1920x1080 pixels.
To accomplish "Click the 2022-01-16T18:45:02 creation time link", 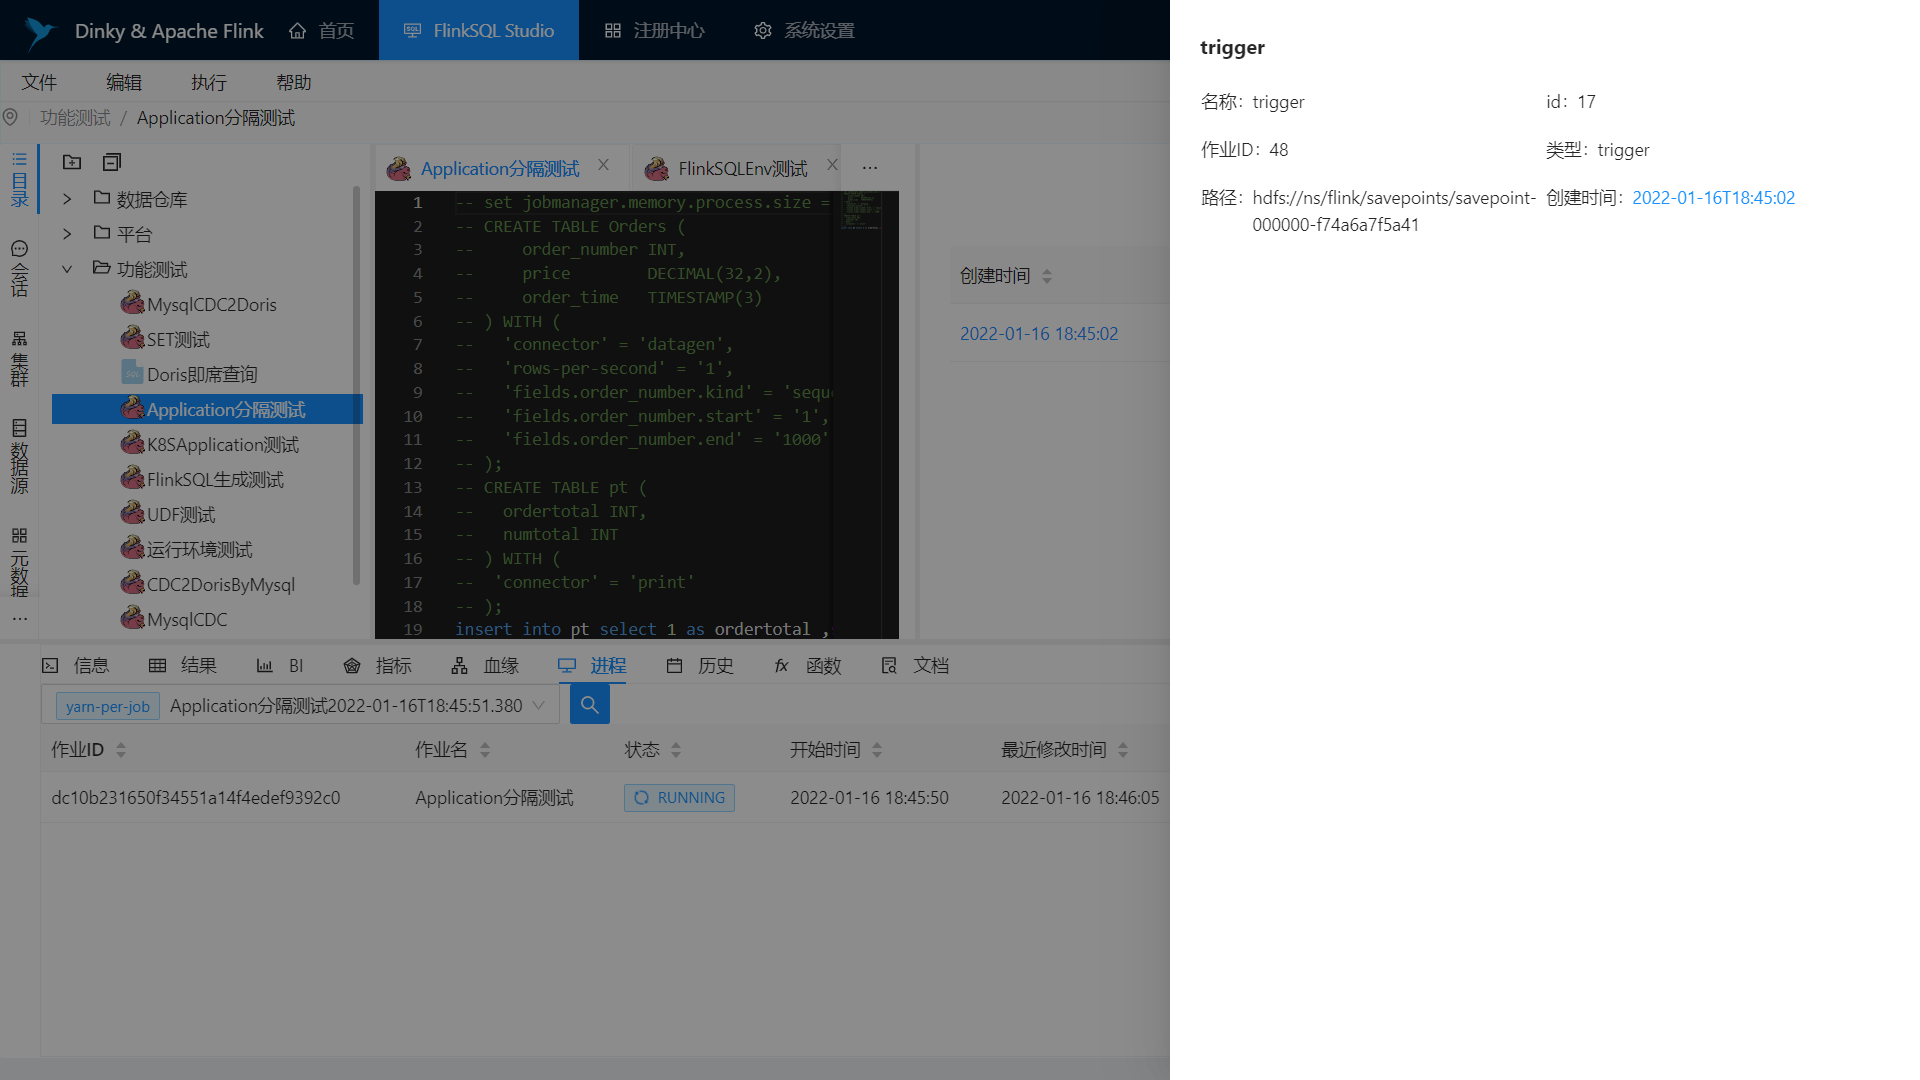I will coord(1713,198).
